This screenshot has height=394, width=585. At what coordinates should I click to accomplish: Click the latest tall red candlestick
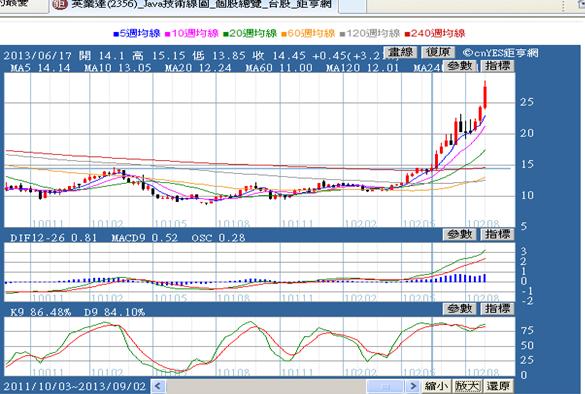pyautogui.click(x=485, y=95)
